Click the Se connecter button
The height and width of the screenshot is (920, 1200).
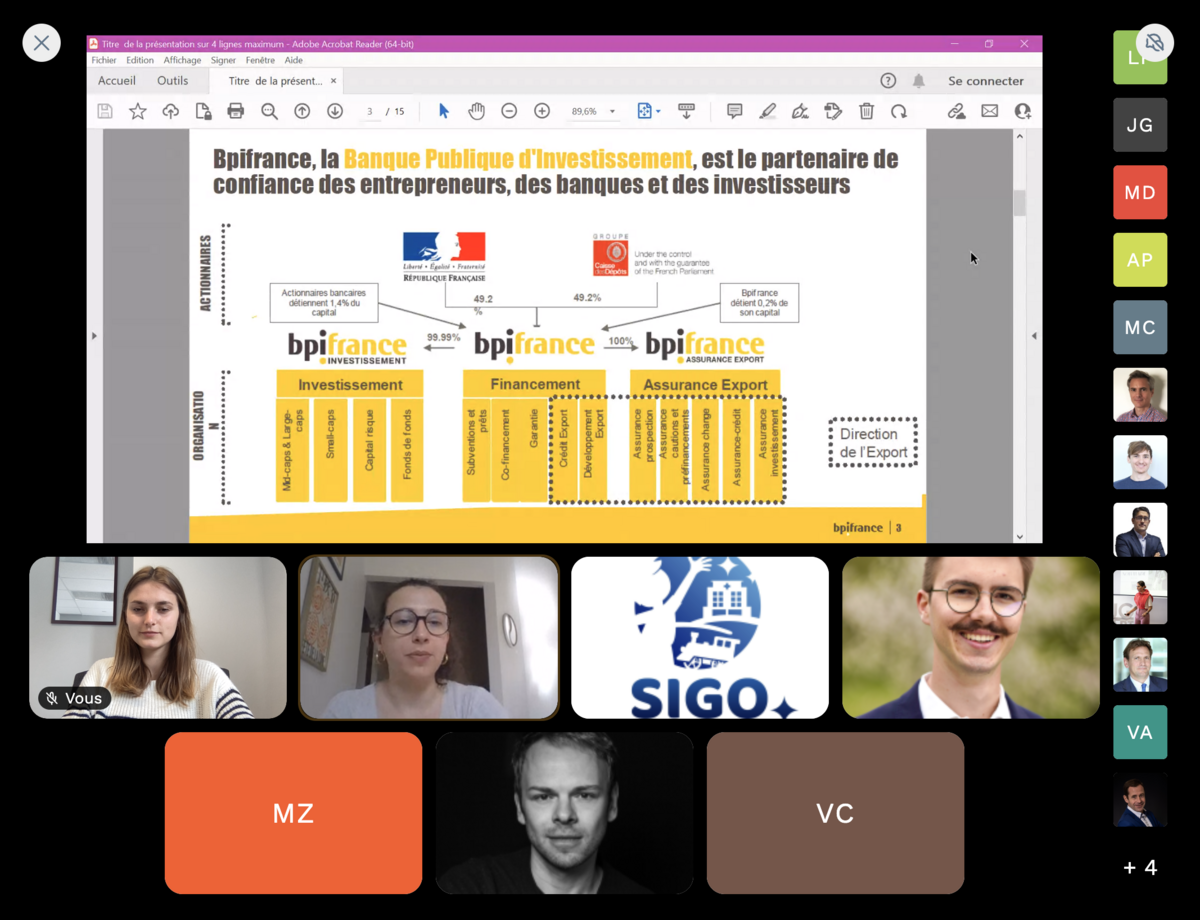coord(985,81)
